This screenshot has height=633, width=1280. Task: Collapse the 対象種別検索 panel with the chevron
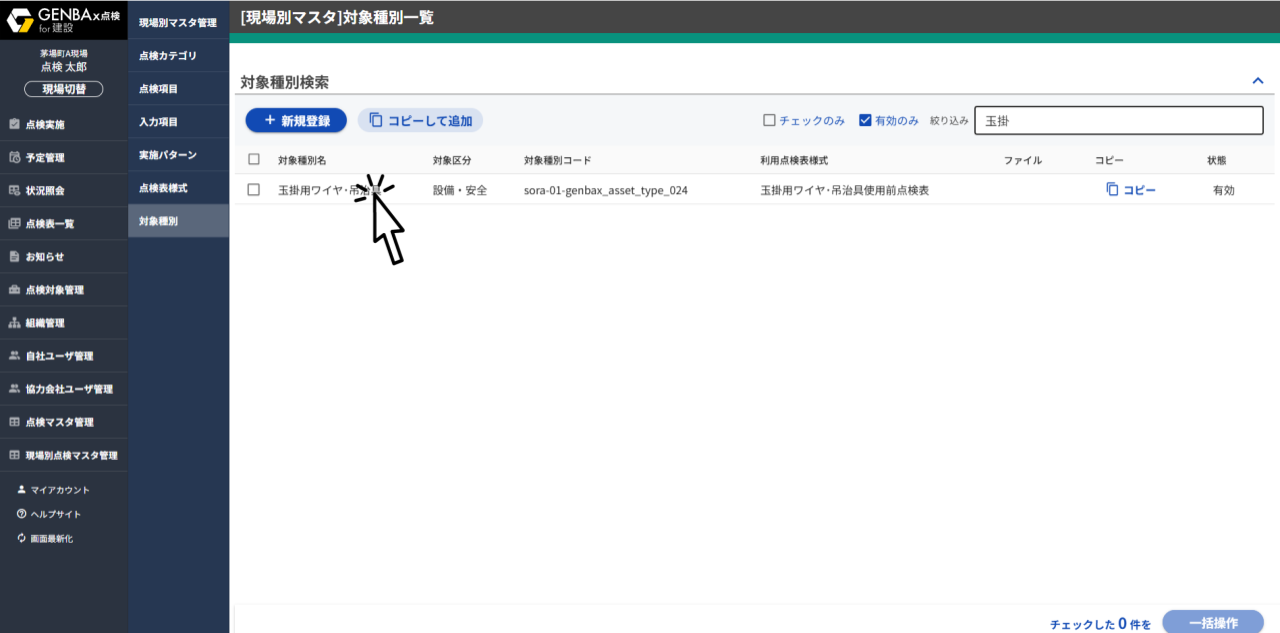tap(1257, 80)
